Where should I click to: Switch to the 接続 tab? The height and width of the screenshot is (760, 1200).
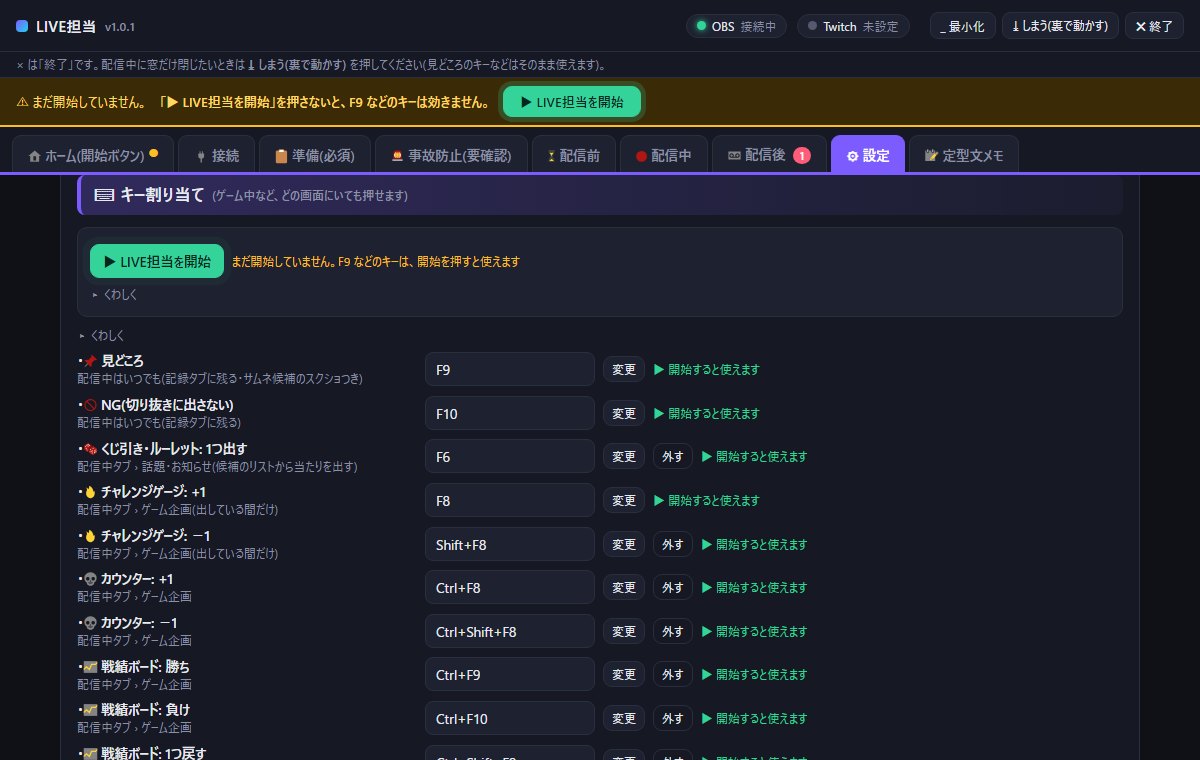click(x=216, y=155)
